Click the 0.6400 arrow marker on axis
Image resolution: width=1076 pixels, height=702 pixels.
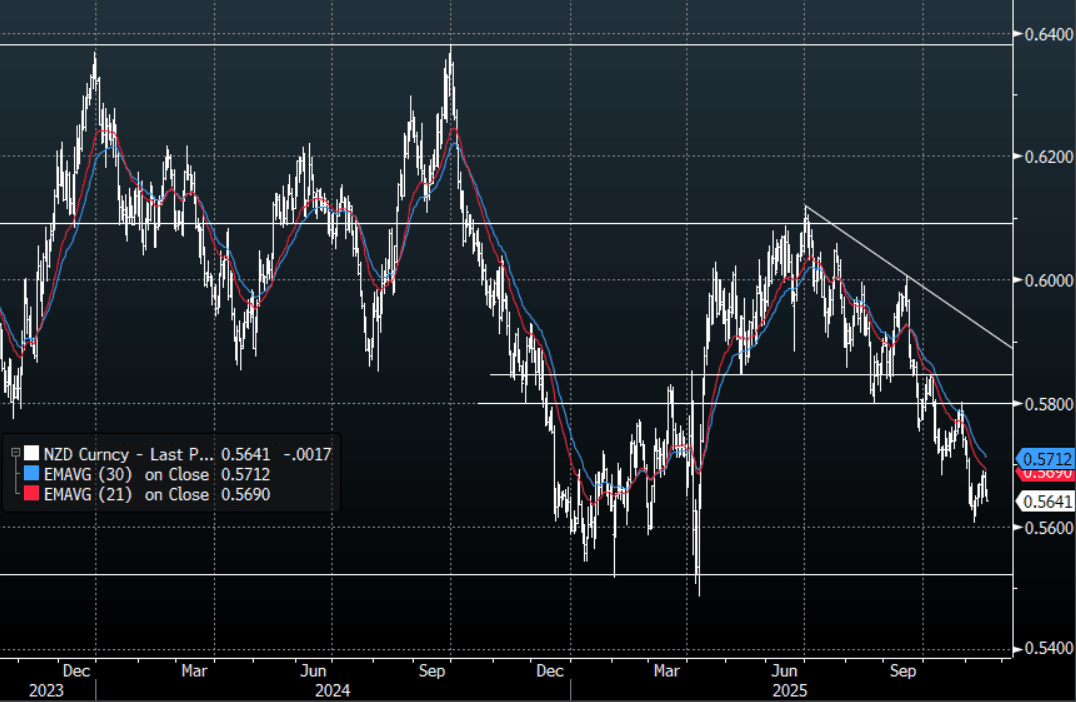click(x=1017, y=33)
